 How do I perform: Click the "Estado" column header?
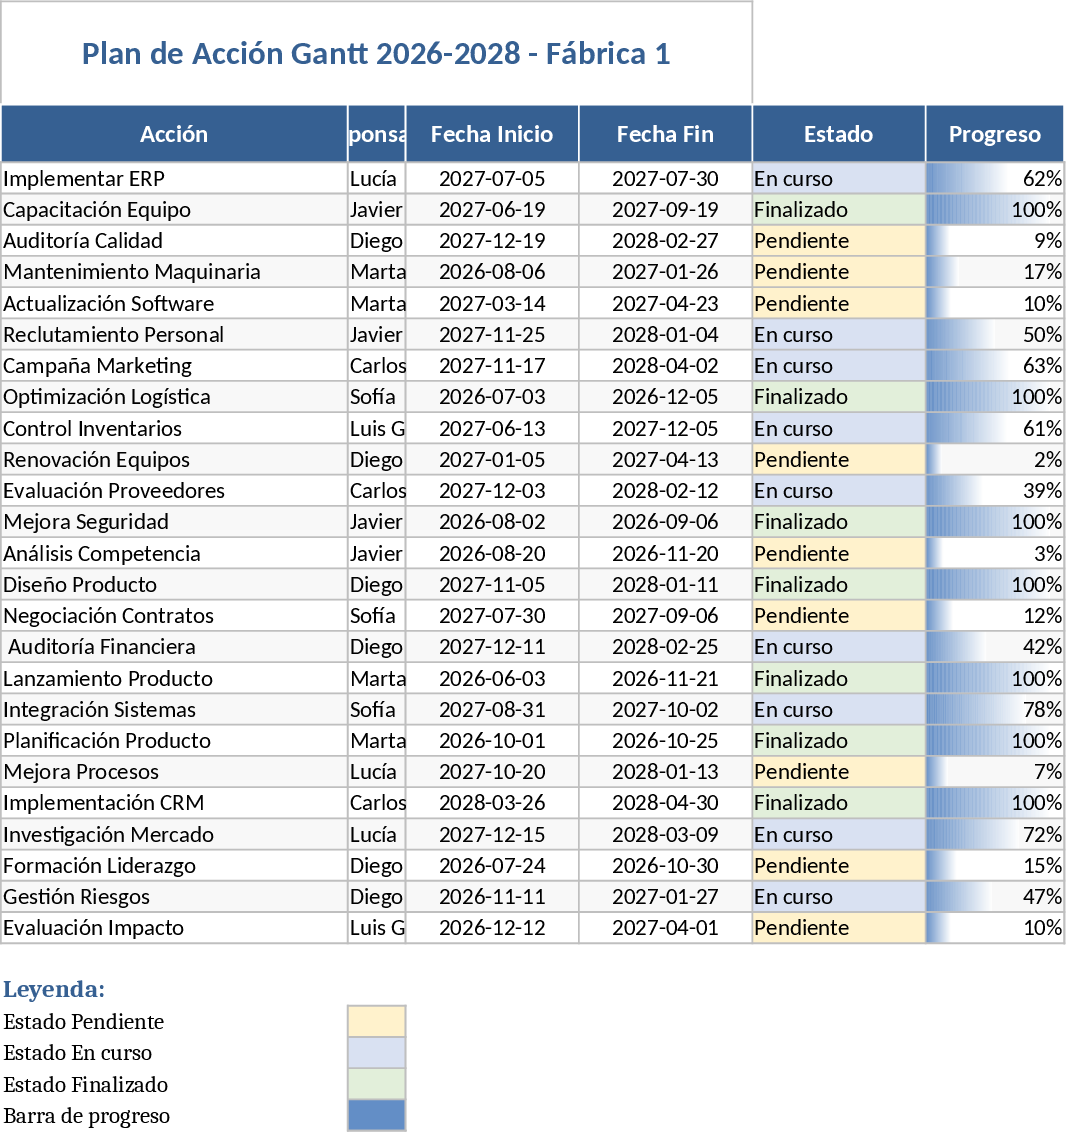[x=838, y=133]
